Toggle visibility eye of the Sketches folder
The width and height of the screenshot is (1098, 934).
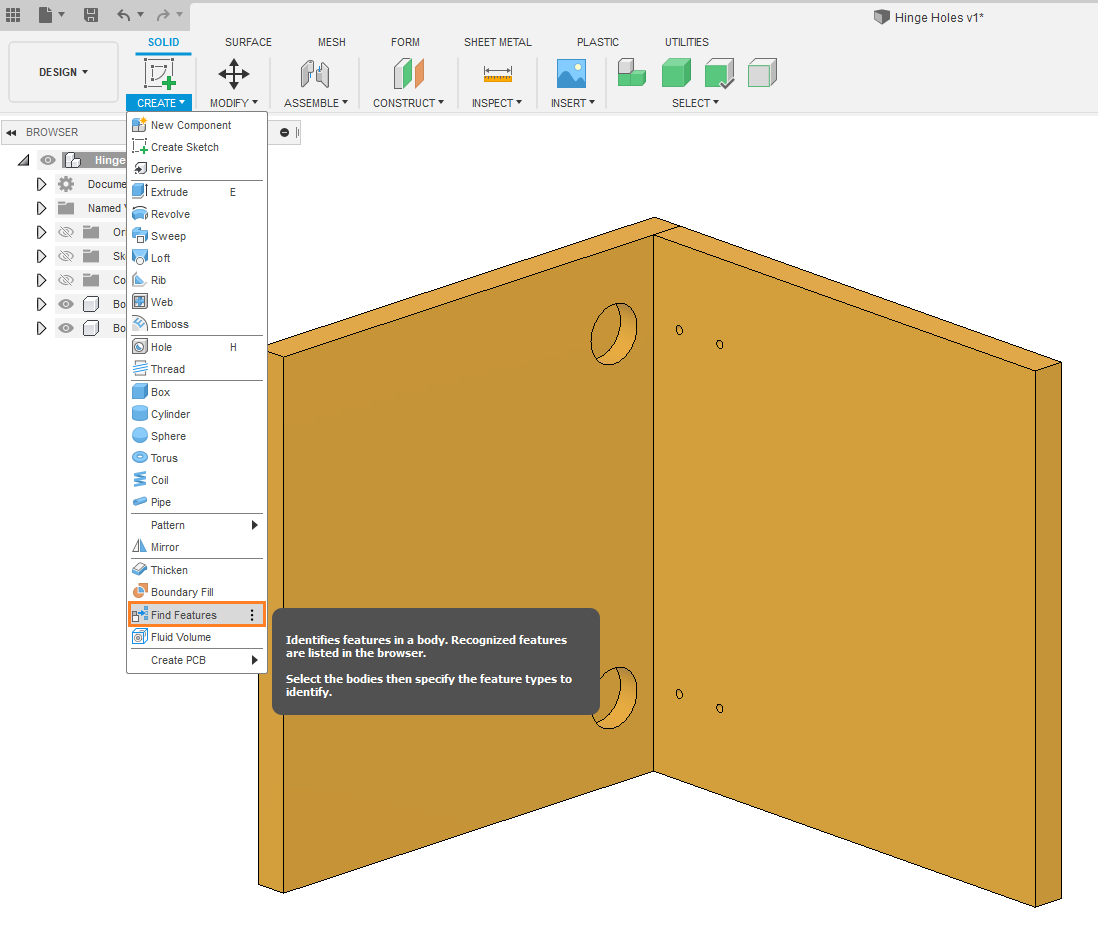click(66, 256)
